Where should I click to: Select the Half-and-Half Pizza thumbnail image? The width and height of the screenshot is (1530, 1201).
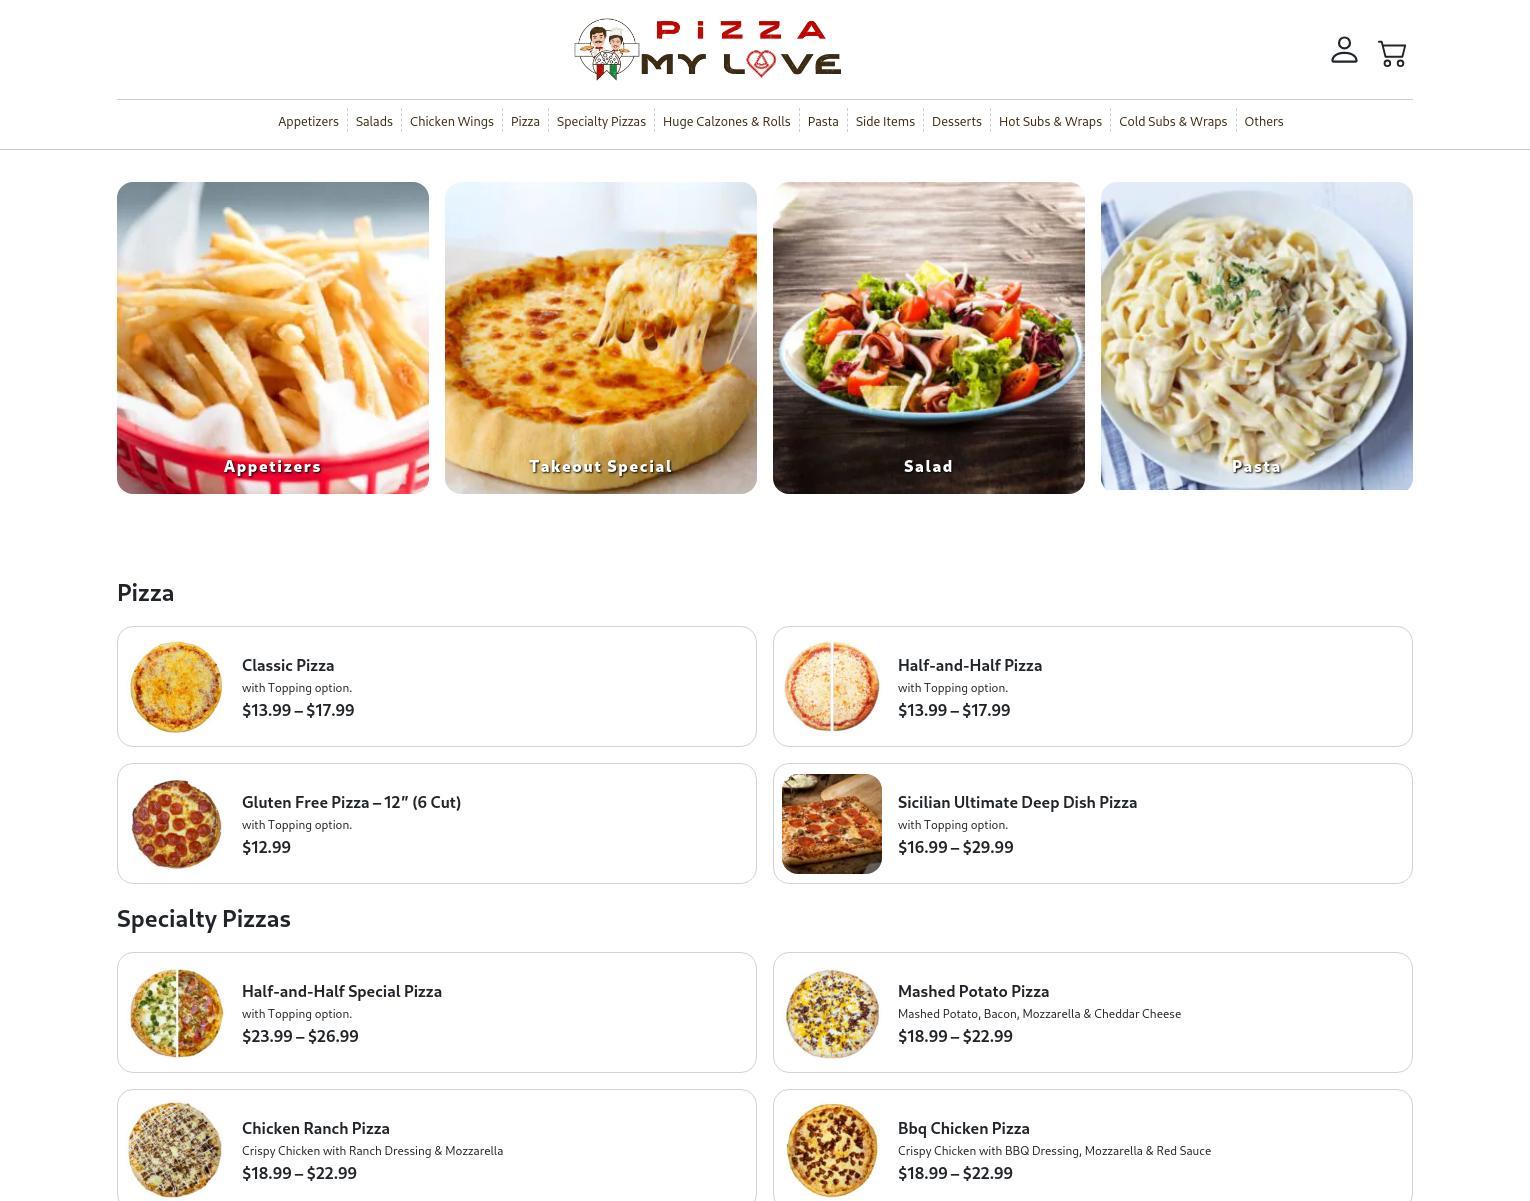pos(832,687)
